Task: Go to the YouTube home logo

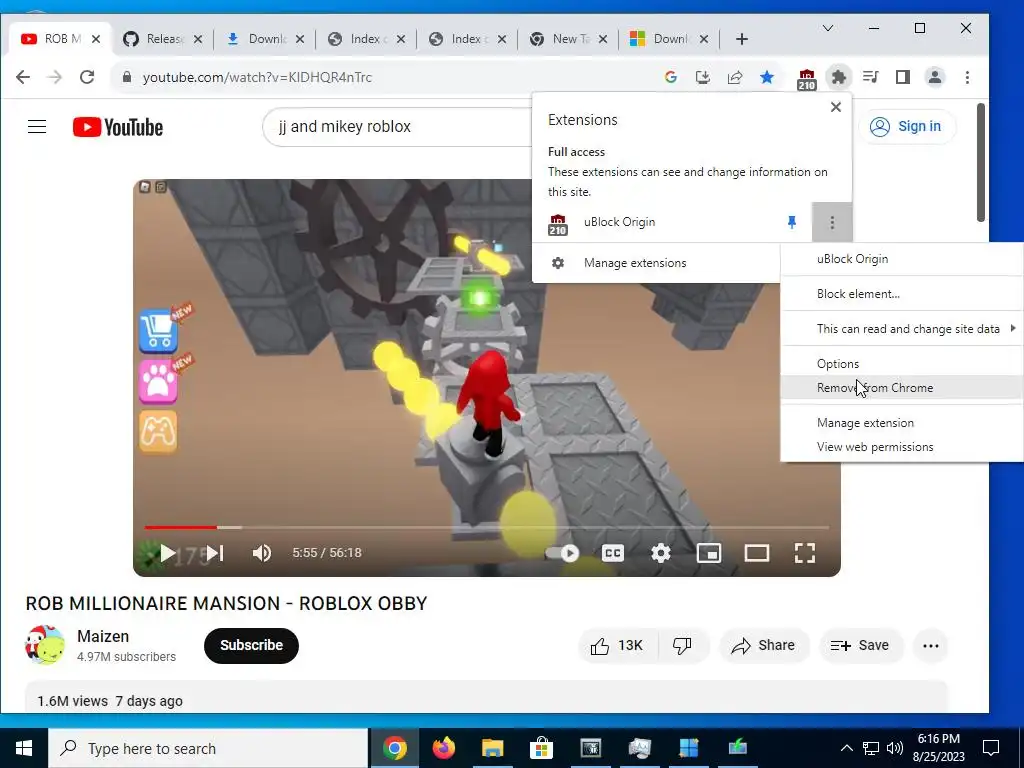Action: tap(118, 127)
